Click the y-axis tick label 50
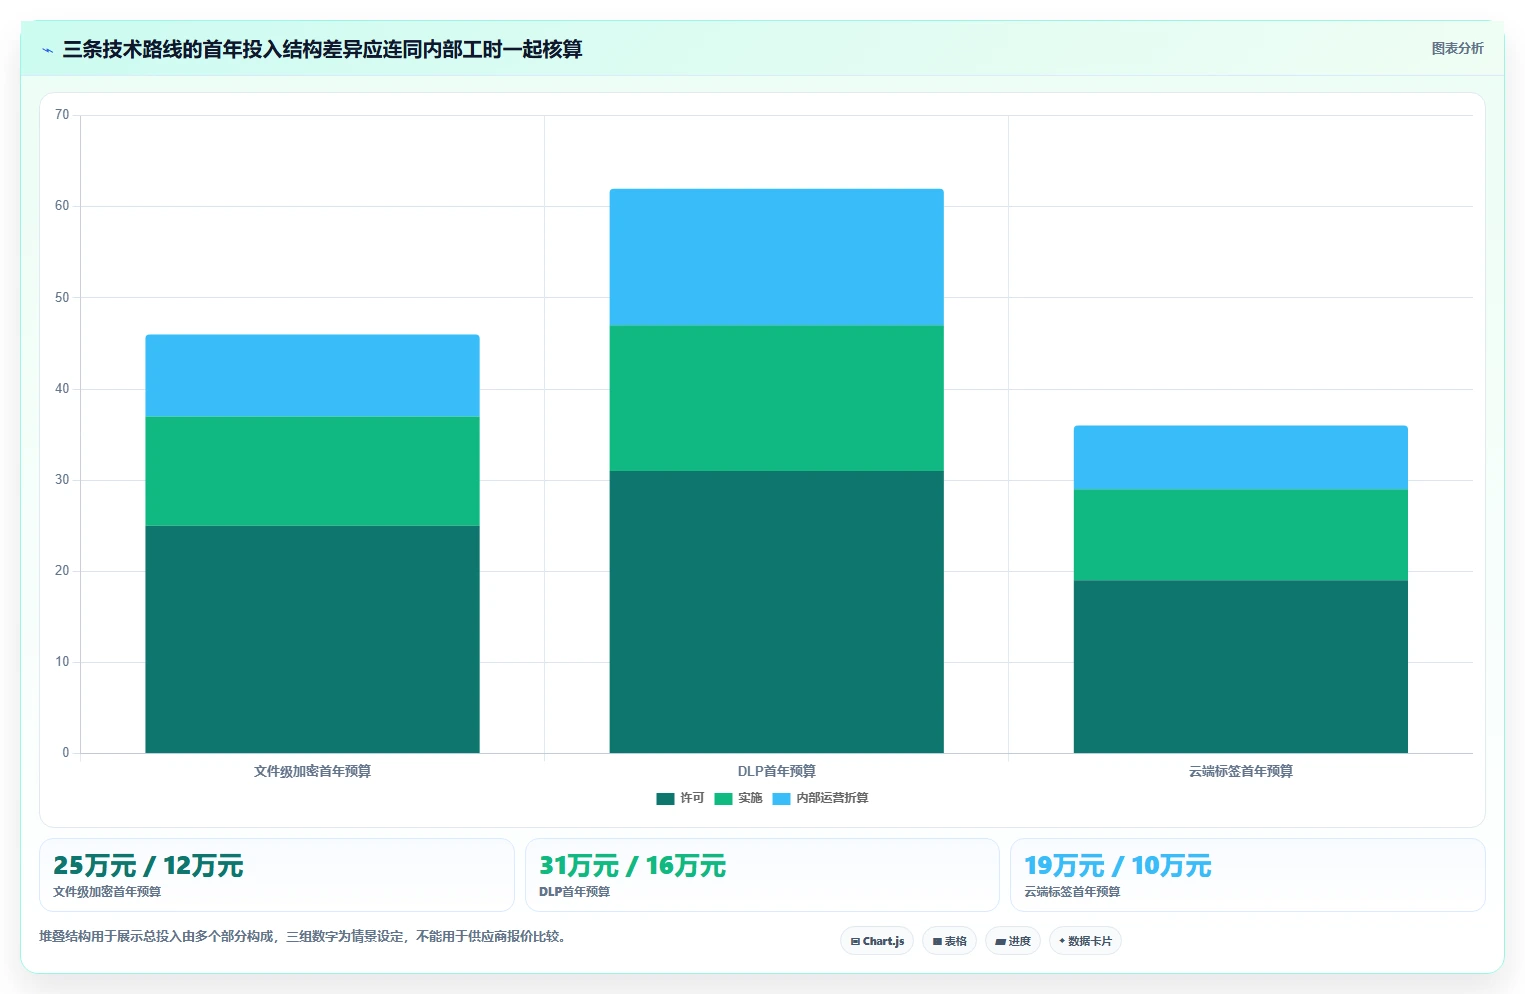Viewport: 1525px width, 994px height. coord(62,297)
